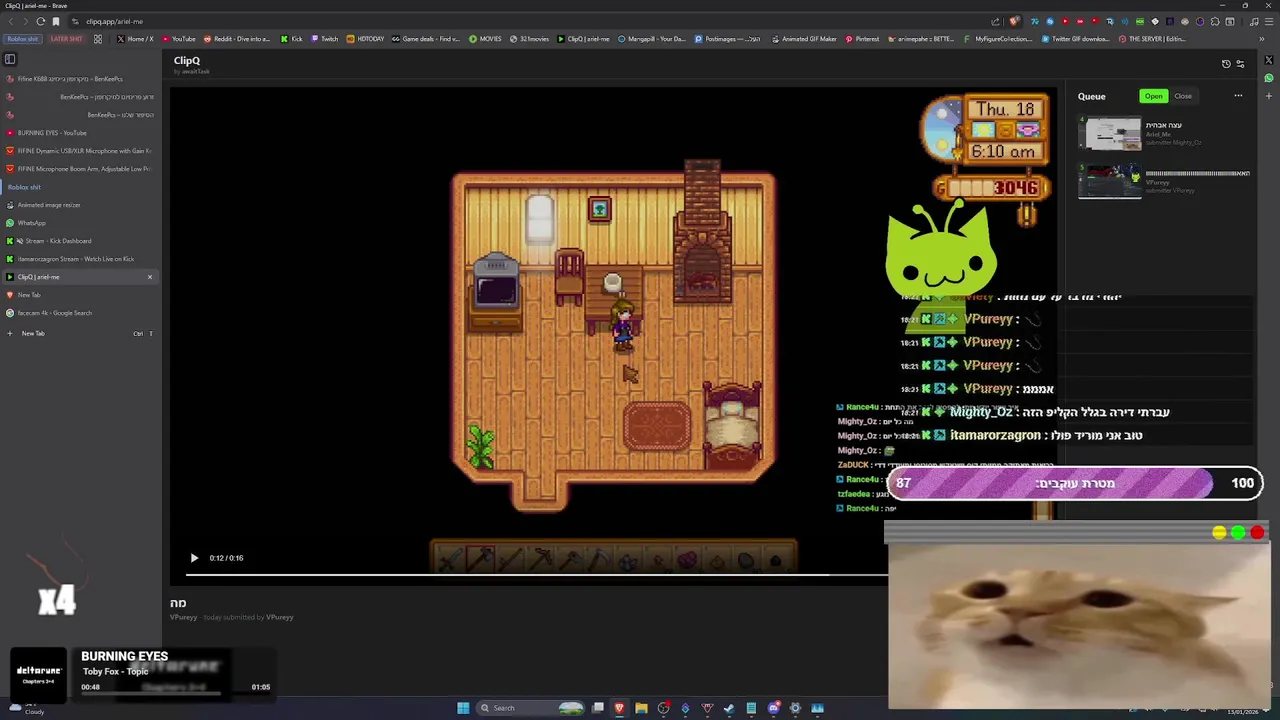Open the Brave hamburger menu

[x=1269, y=21]
